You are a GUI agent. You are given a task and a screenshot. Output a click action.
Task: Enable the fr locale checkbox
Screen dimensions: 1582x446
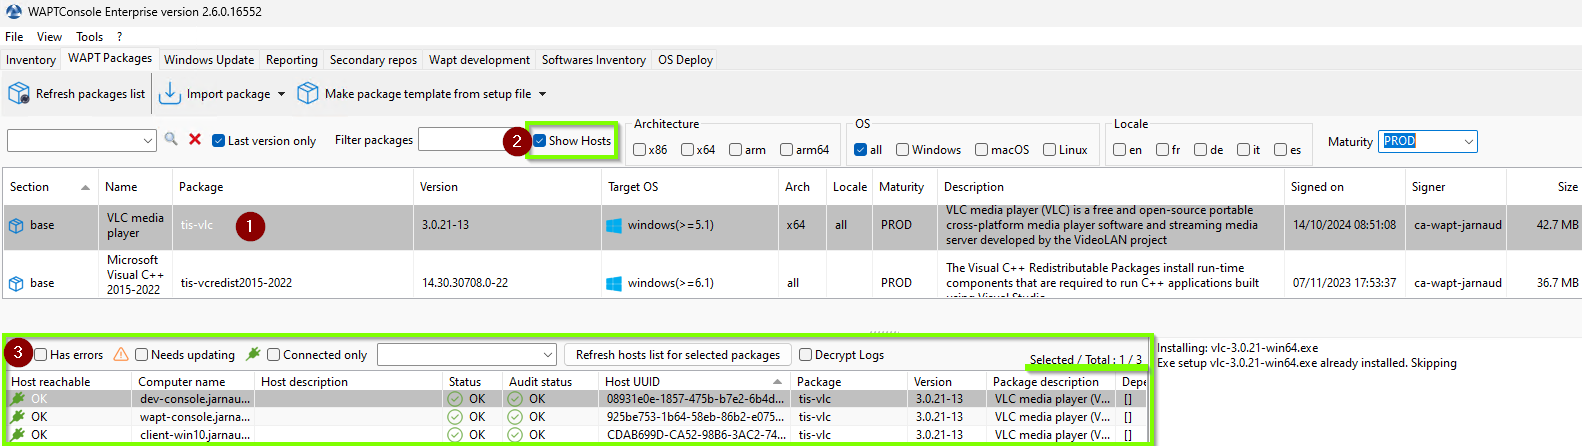click(x=1162, y=150)
